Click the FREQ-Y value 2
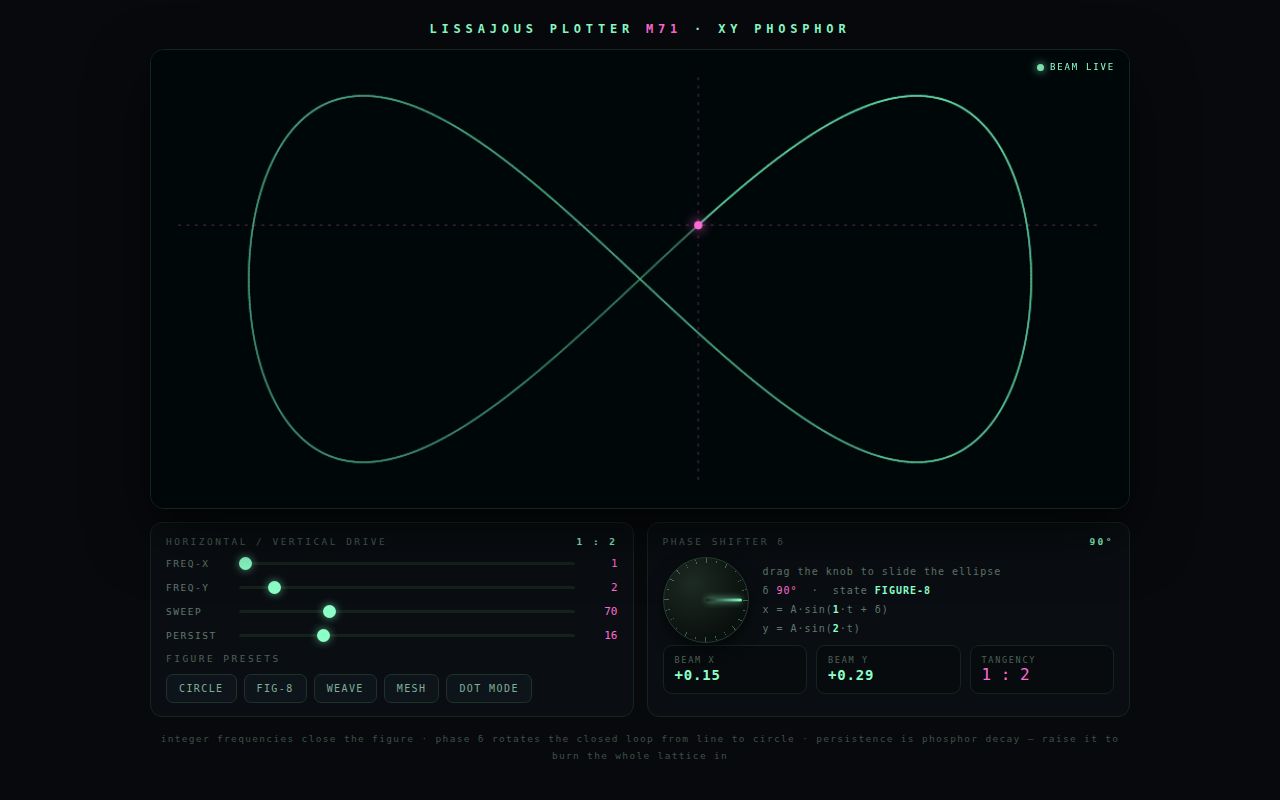Screen dimensions: 1280x800 coord(614,587)
